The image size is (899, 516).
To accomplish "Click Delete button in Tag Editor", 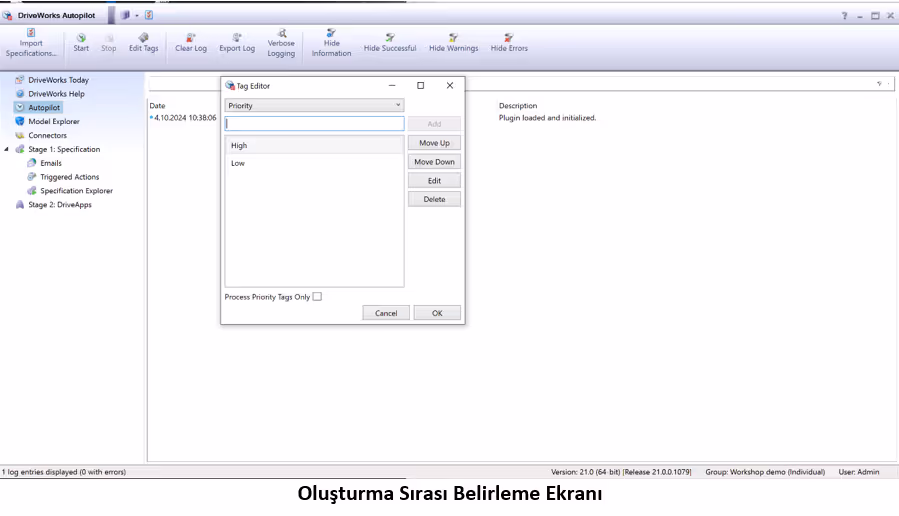I will 434,200.
